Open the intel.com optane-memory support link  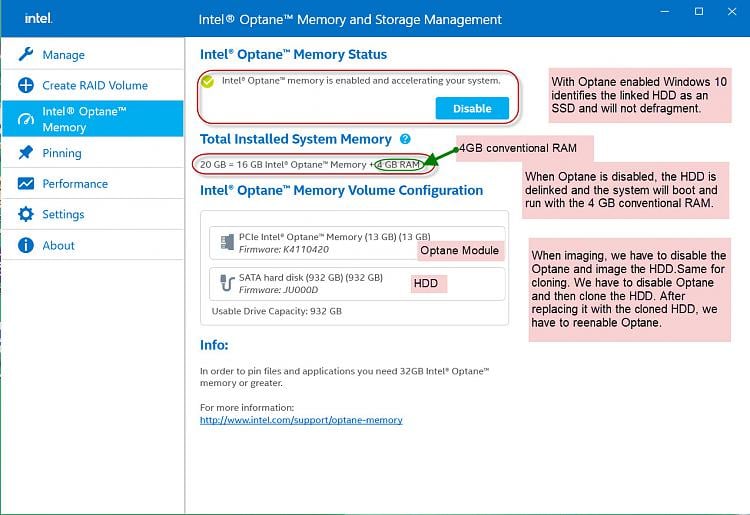point(301,420)
